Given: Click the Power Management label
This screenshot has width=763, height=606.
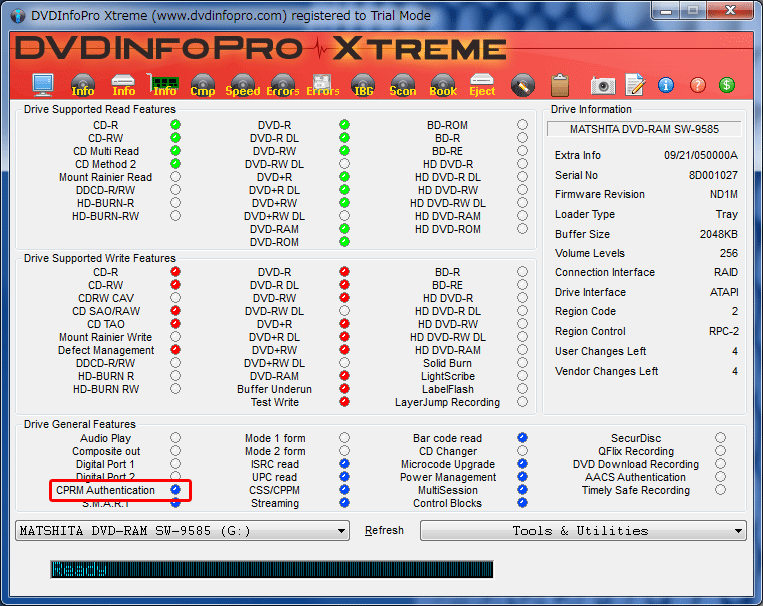Looking at the screenshot, I should point(448,477).
